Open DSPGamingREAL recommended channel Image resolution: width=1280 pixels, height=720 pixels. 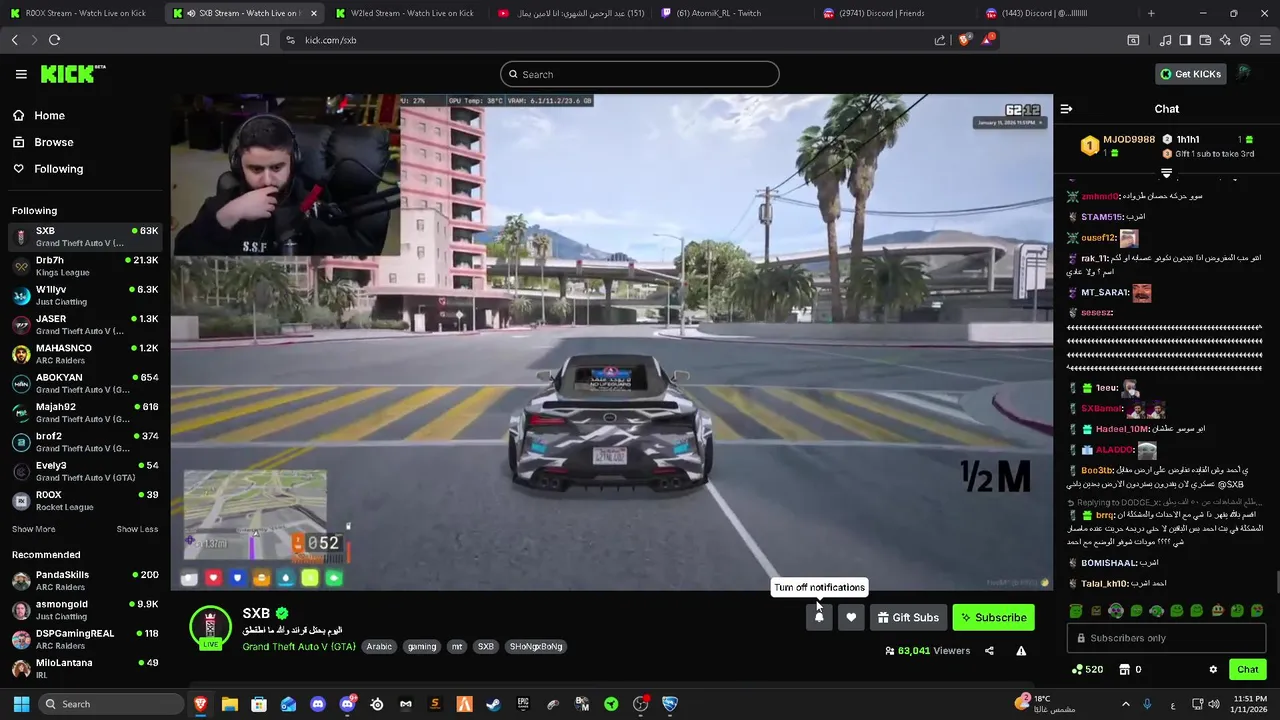tap(85, 639)
